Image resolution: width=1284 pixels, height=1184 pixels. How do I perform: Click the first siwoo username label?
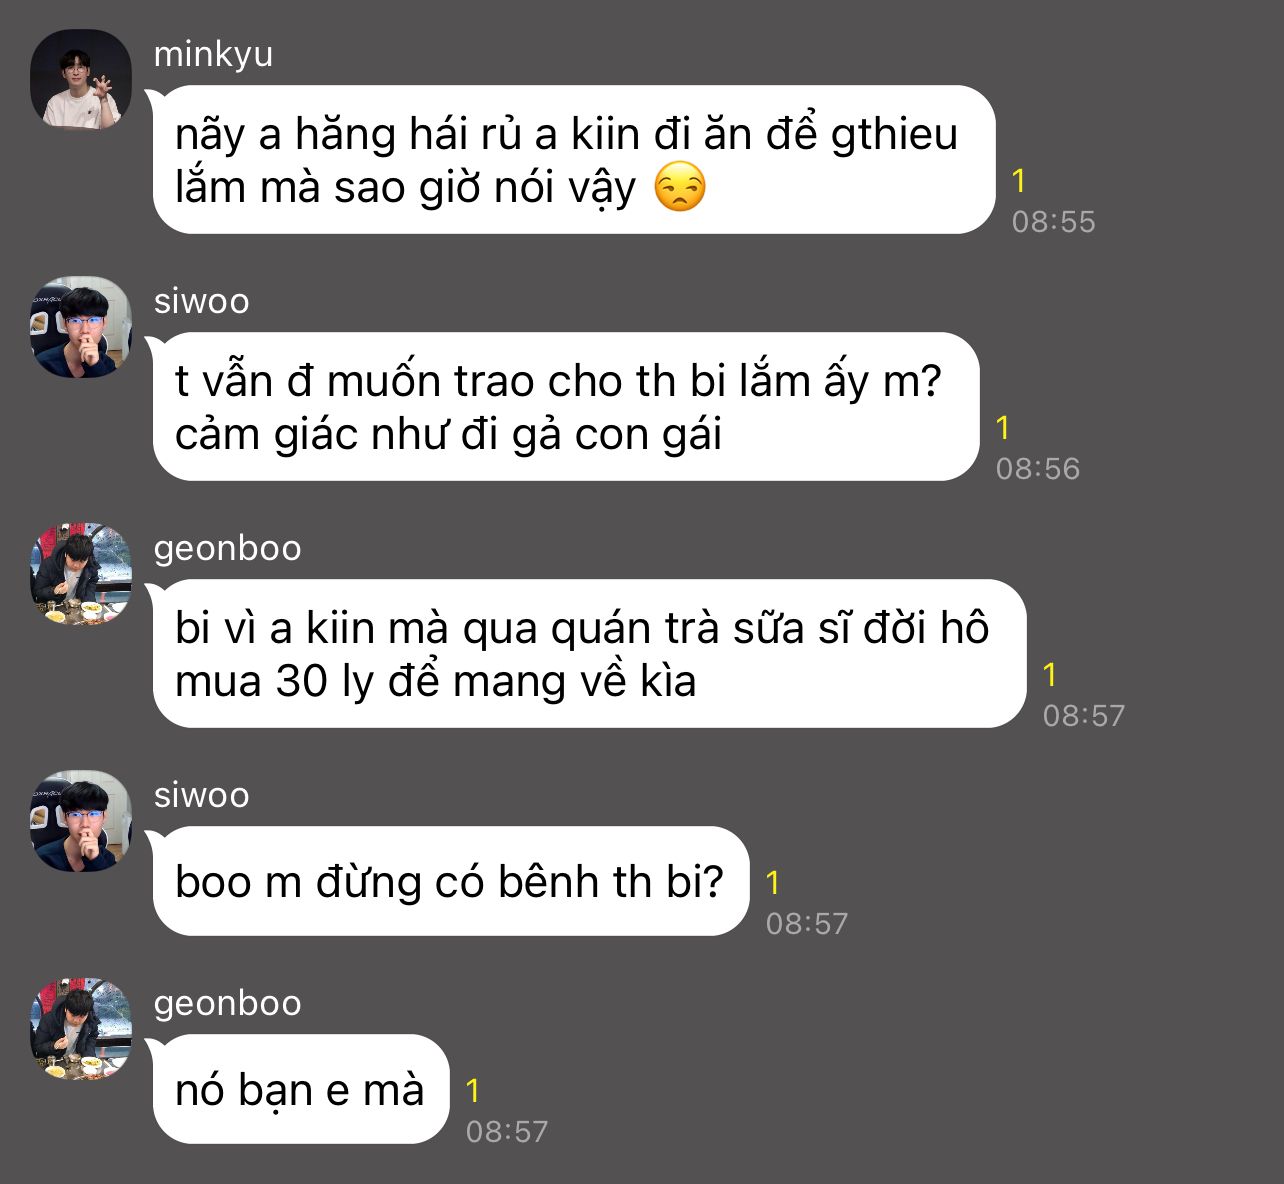(202, 301)
